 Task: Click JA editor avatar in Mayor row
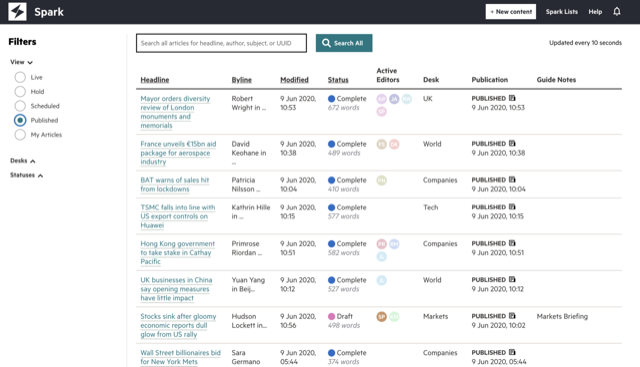(394, 99)
